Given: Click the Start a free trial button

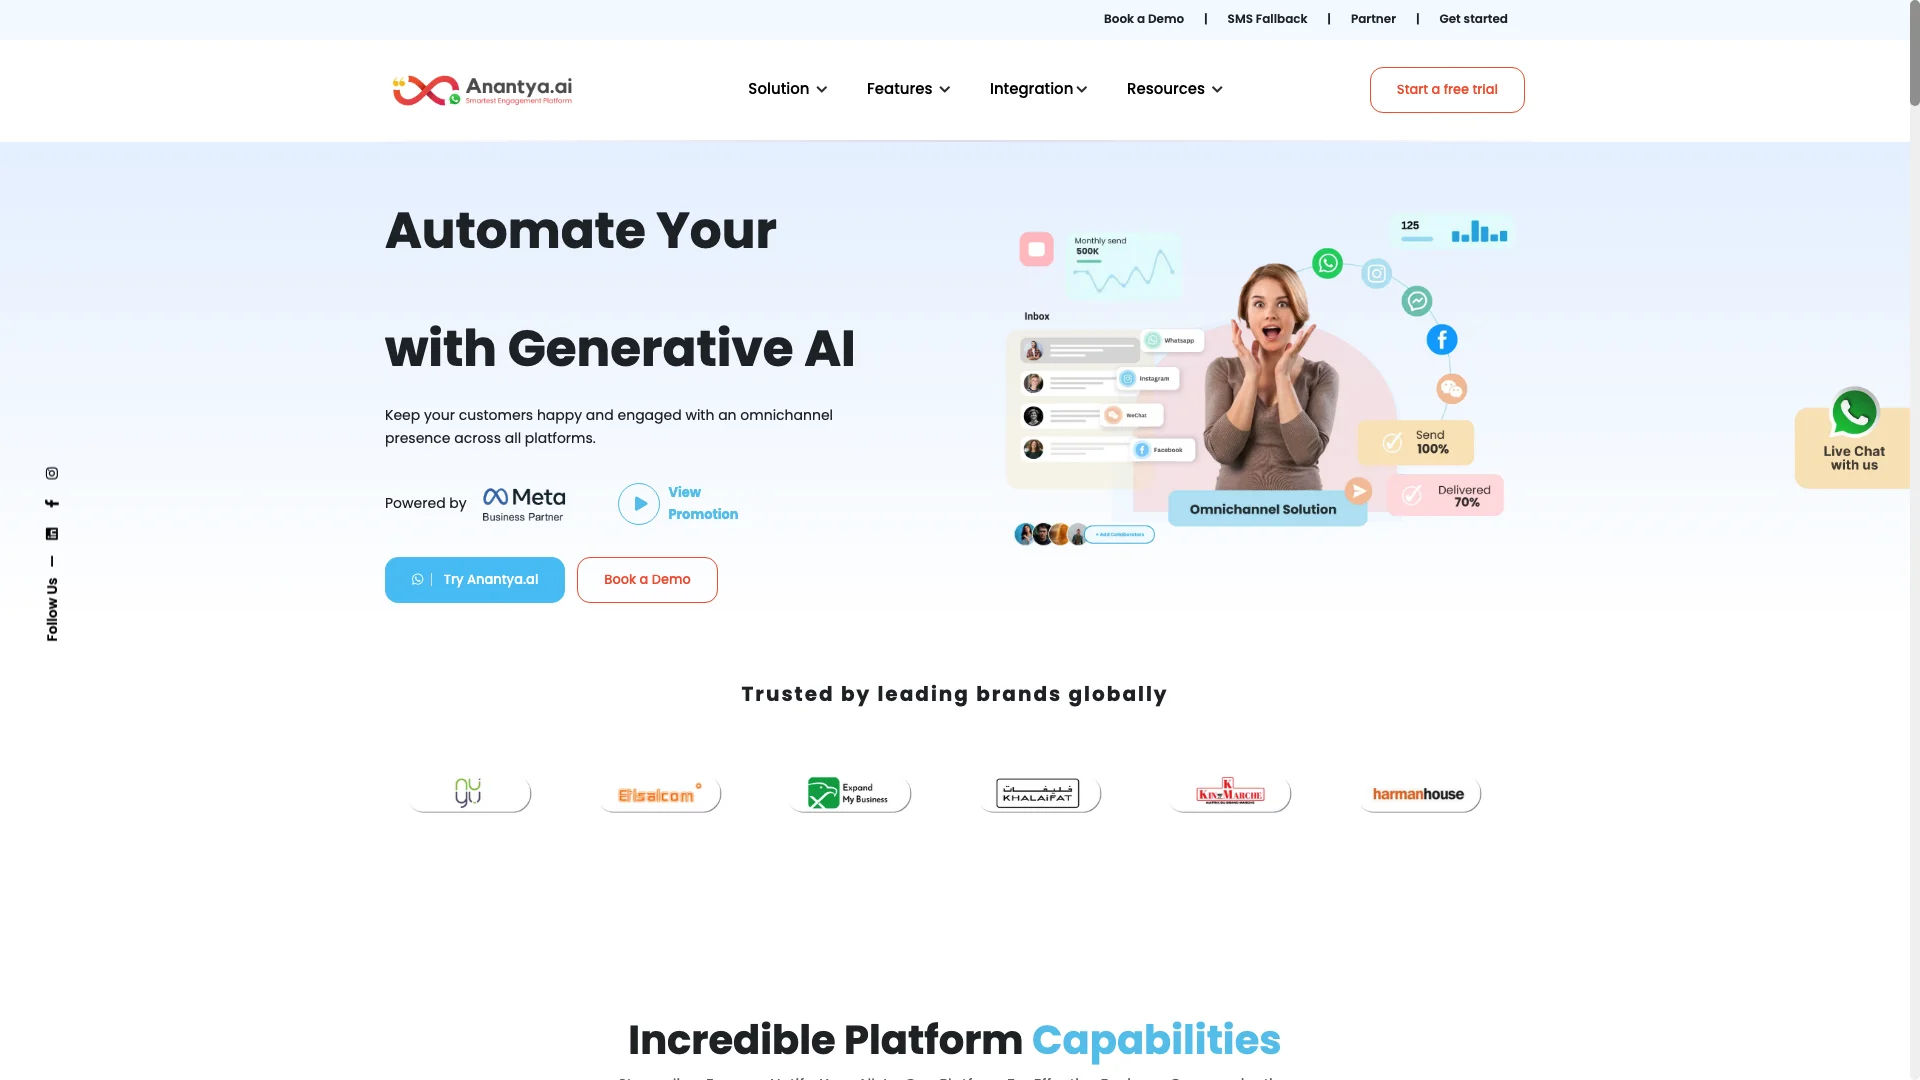Looking at the screenshot, I should tap(1447, 88).
